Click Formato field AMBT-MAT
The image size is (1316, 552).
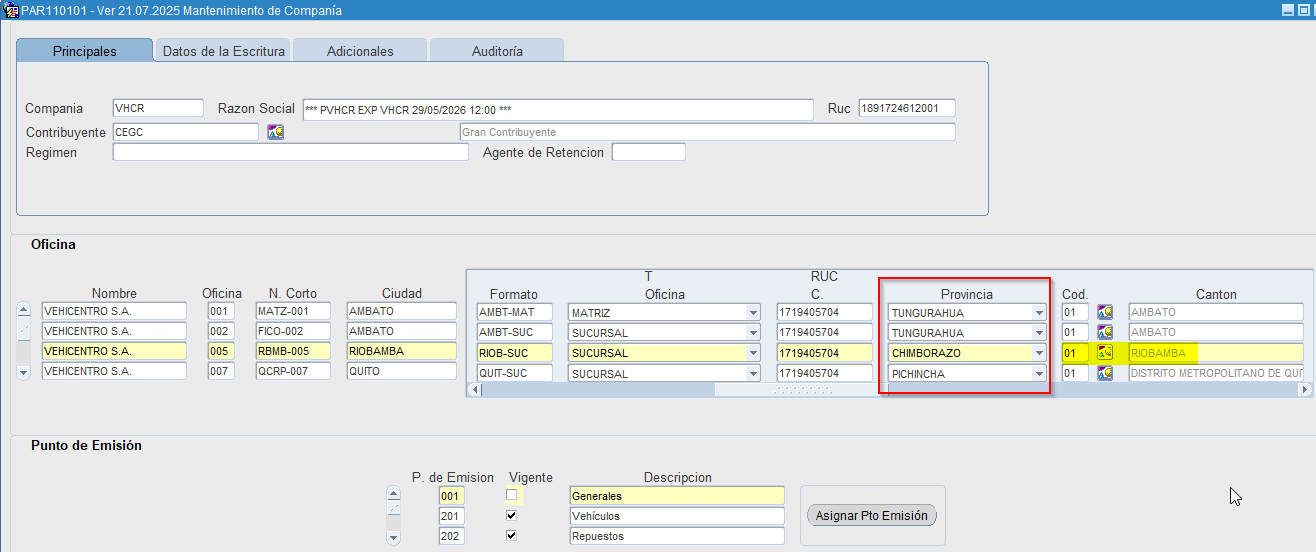(x=515, y=312)
